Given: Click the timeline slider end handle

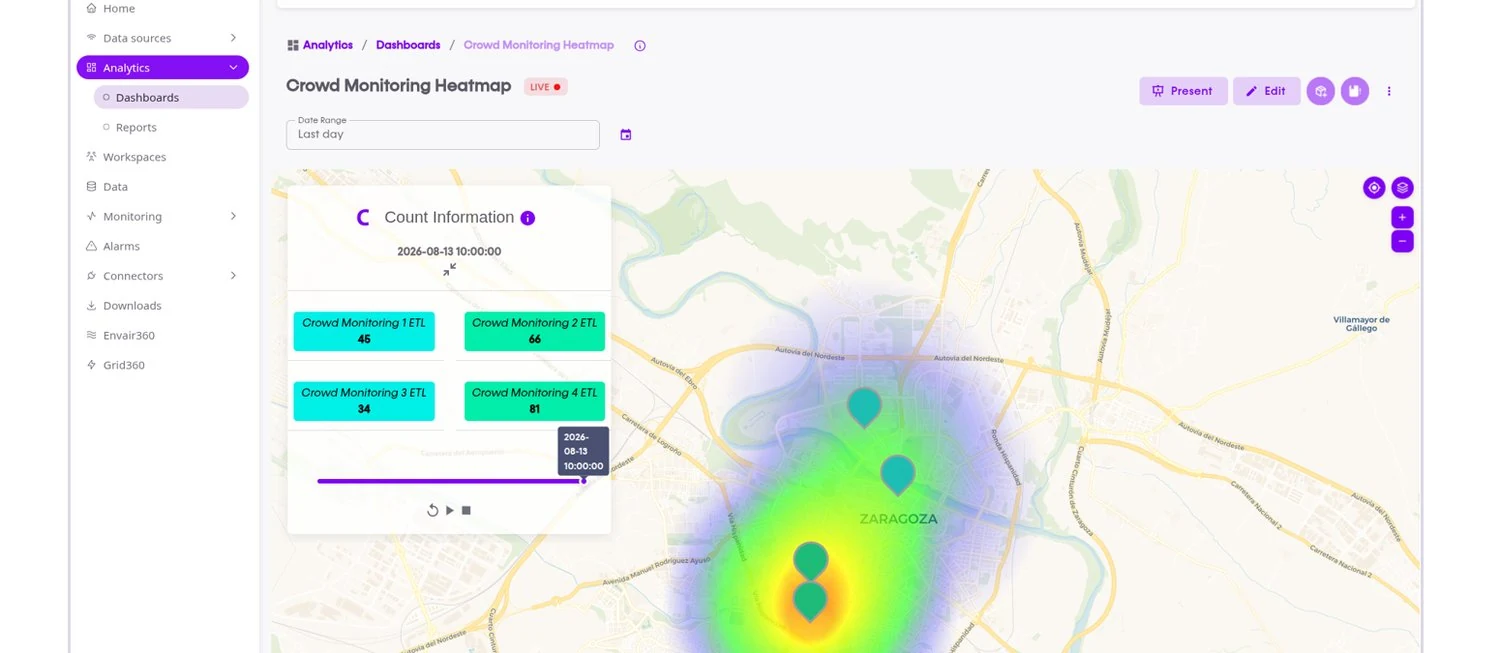Looking at the screenshot, I should pyautogui.click(x=584, y=481).
